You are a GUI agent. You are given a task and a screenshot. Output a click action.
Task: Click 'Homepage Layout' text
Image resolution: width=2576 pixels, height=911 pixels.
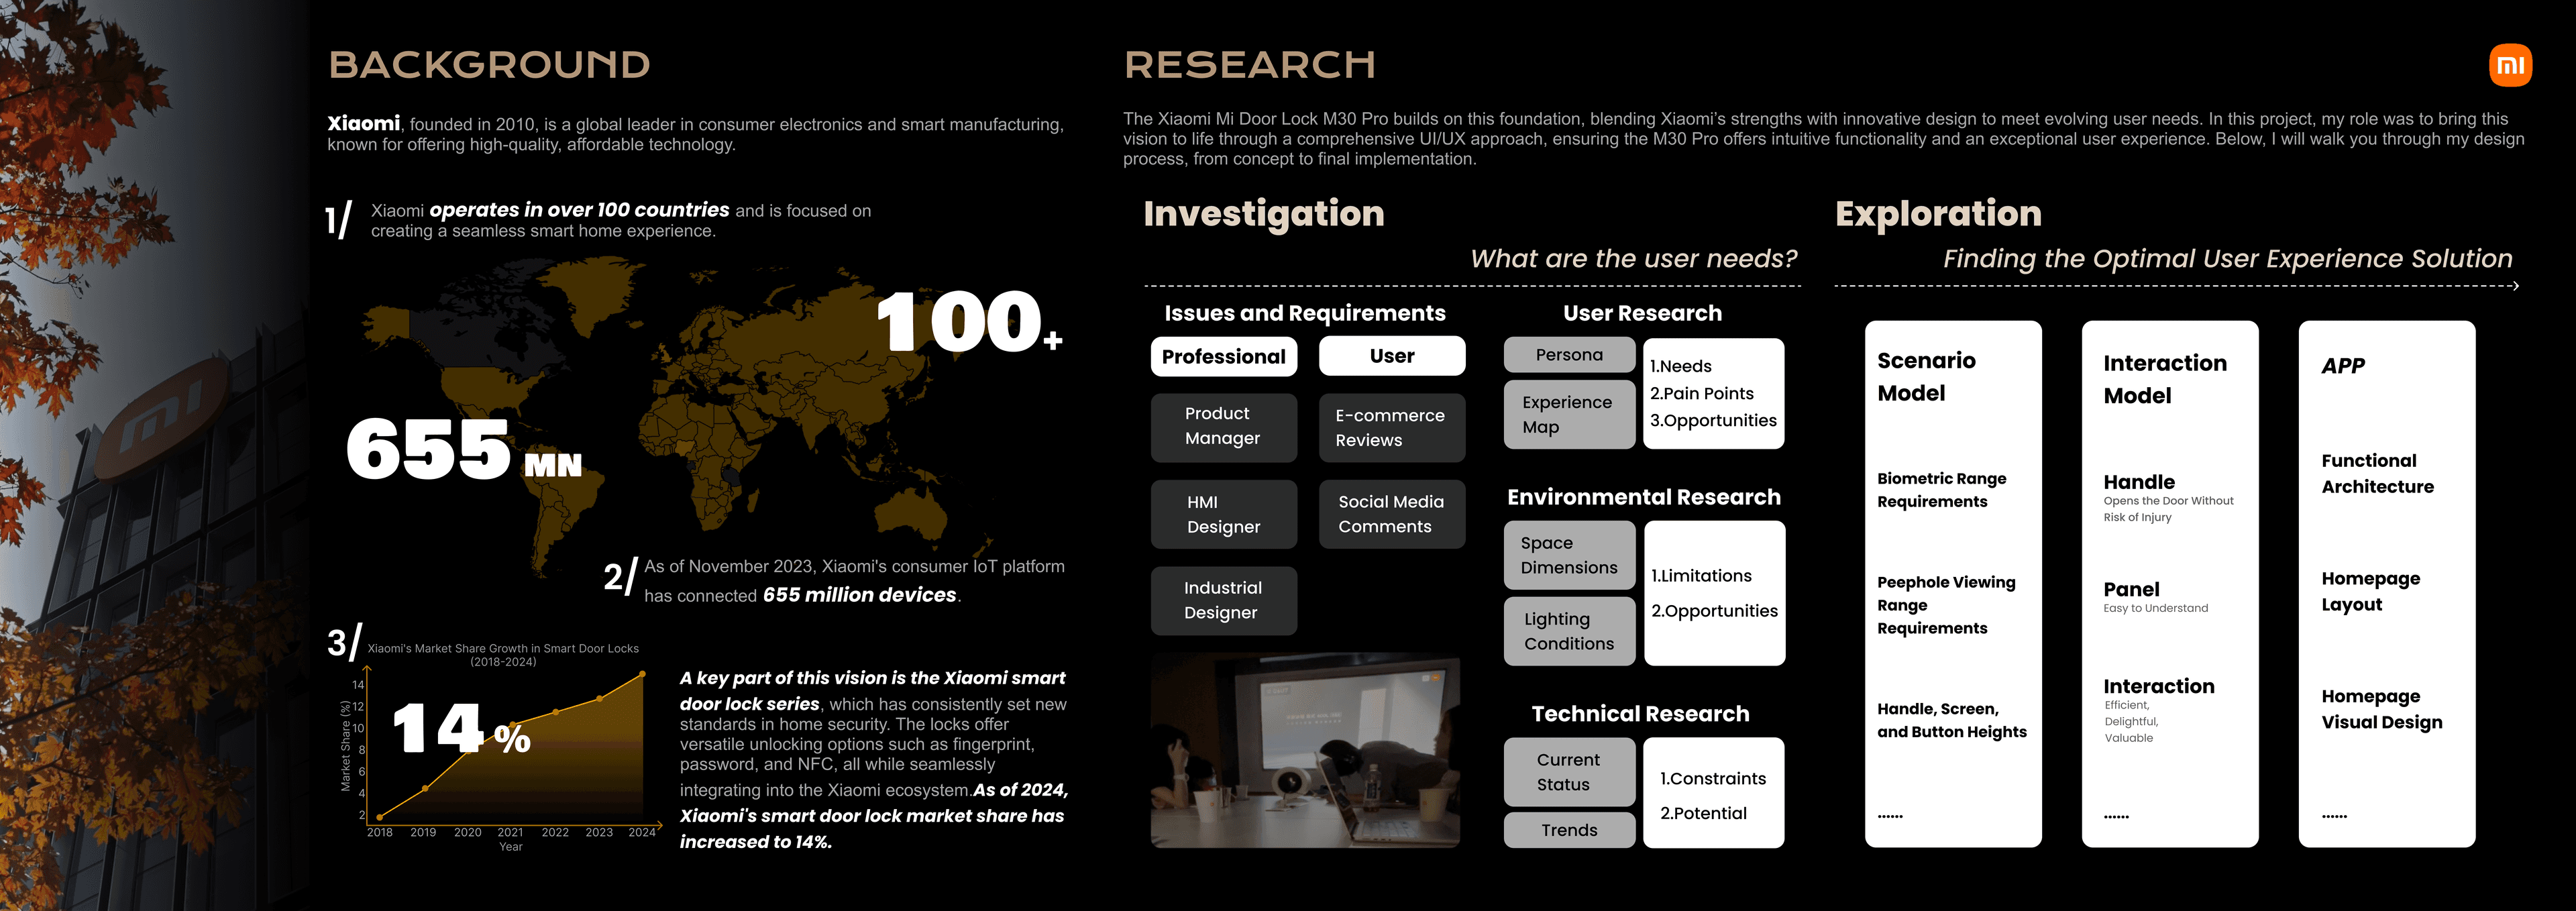point(2370,592)
